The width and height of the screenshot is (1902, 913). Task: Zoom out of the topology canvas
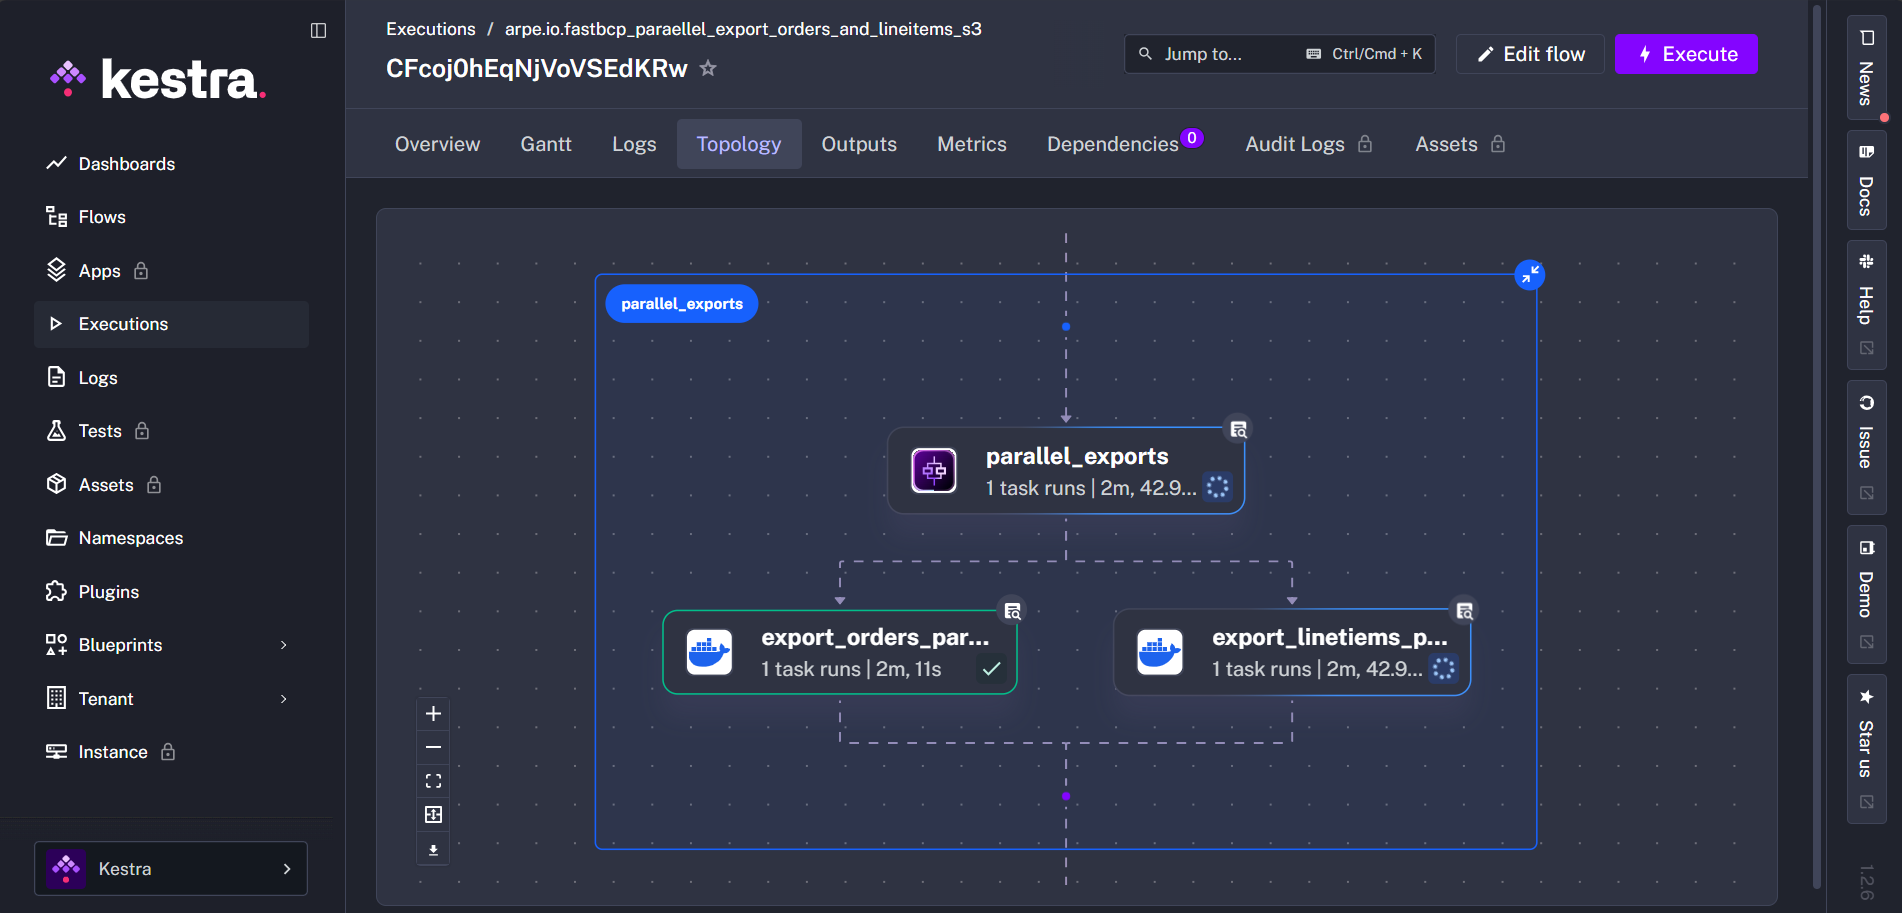[433, 747]
